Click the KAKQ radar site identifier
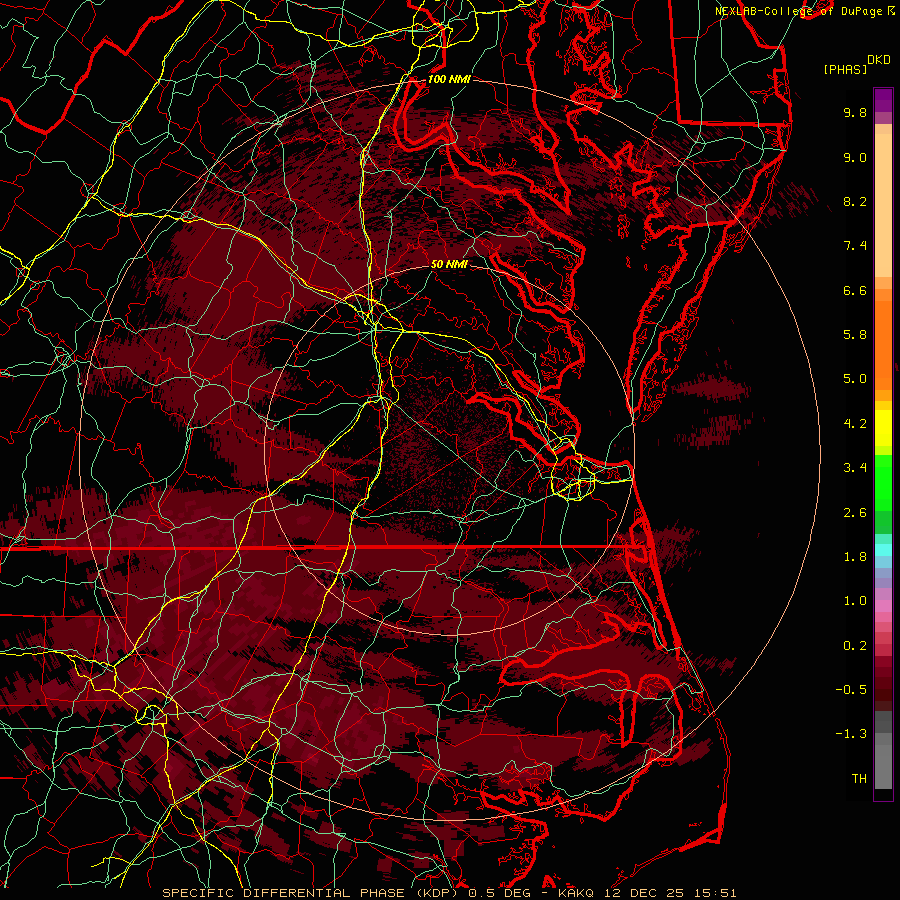The image size is (900, 900). 577,893
